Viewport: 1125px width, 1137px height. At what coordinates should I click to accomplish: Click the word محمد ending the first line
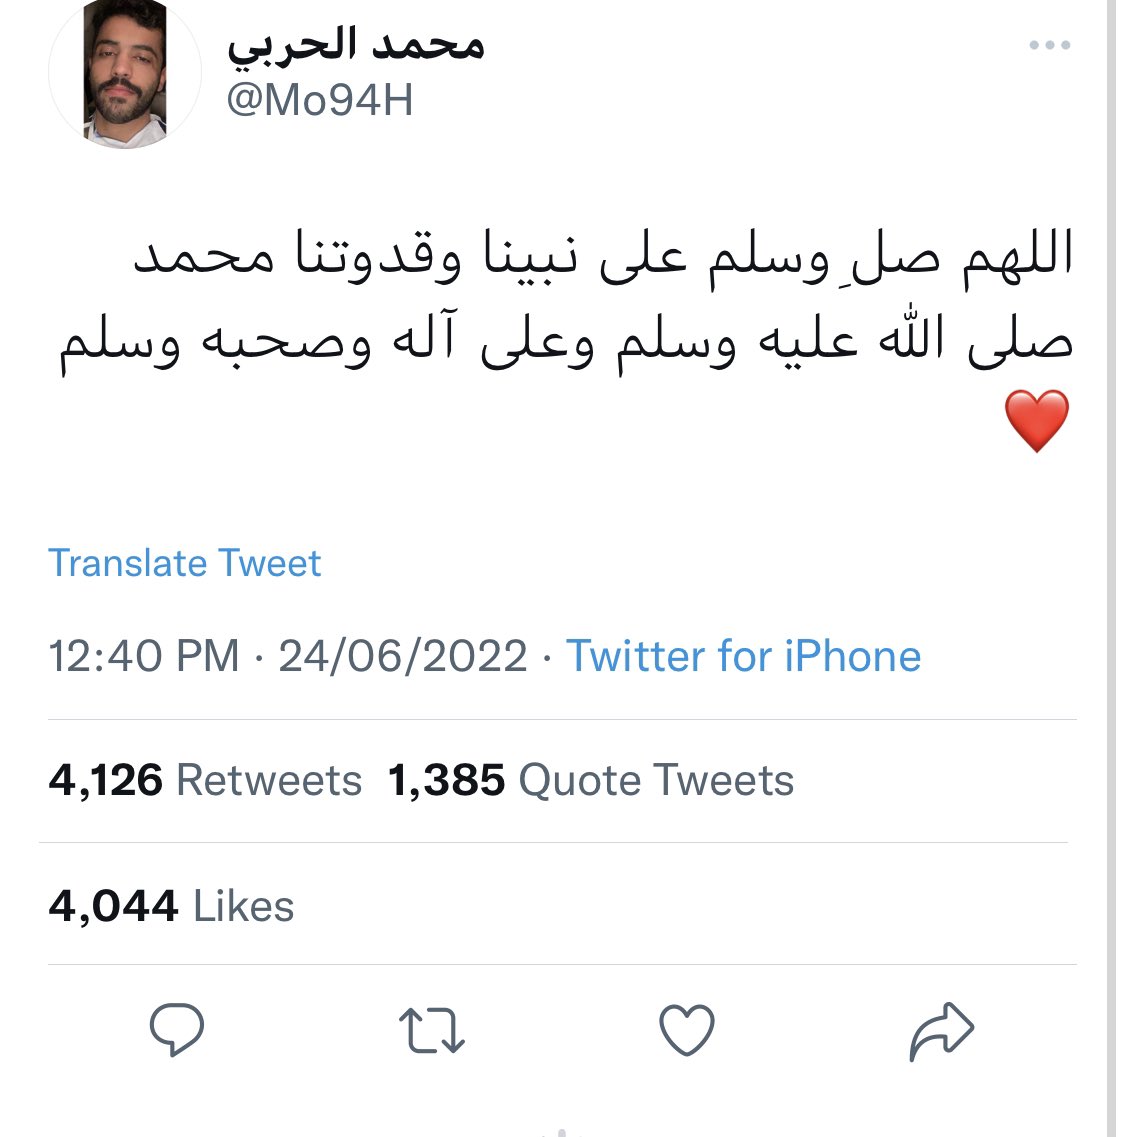pyautogui.click(x=204, y=257)
